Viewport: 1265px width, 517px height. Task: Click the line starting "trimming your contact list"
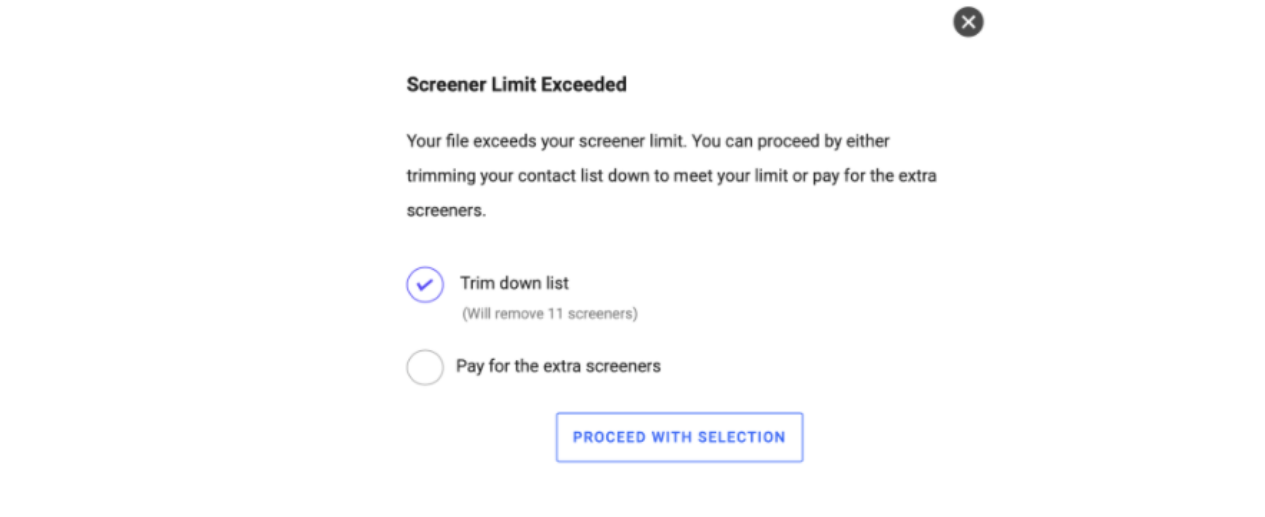pos(670,176)
